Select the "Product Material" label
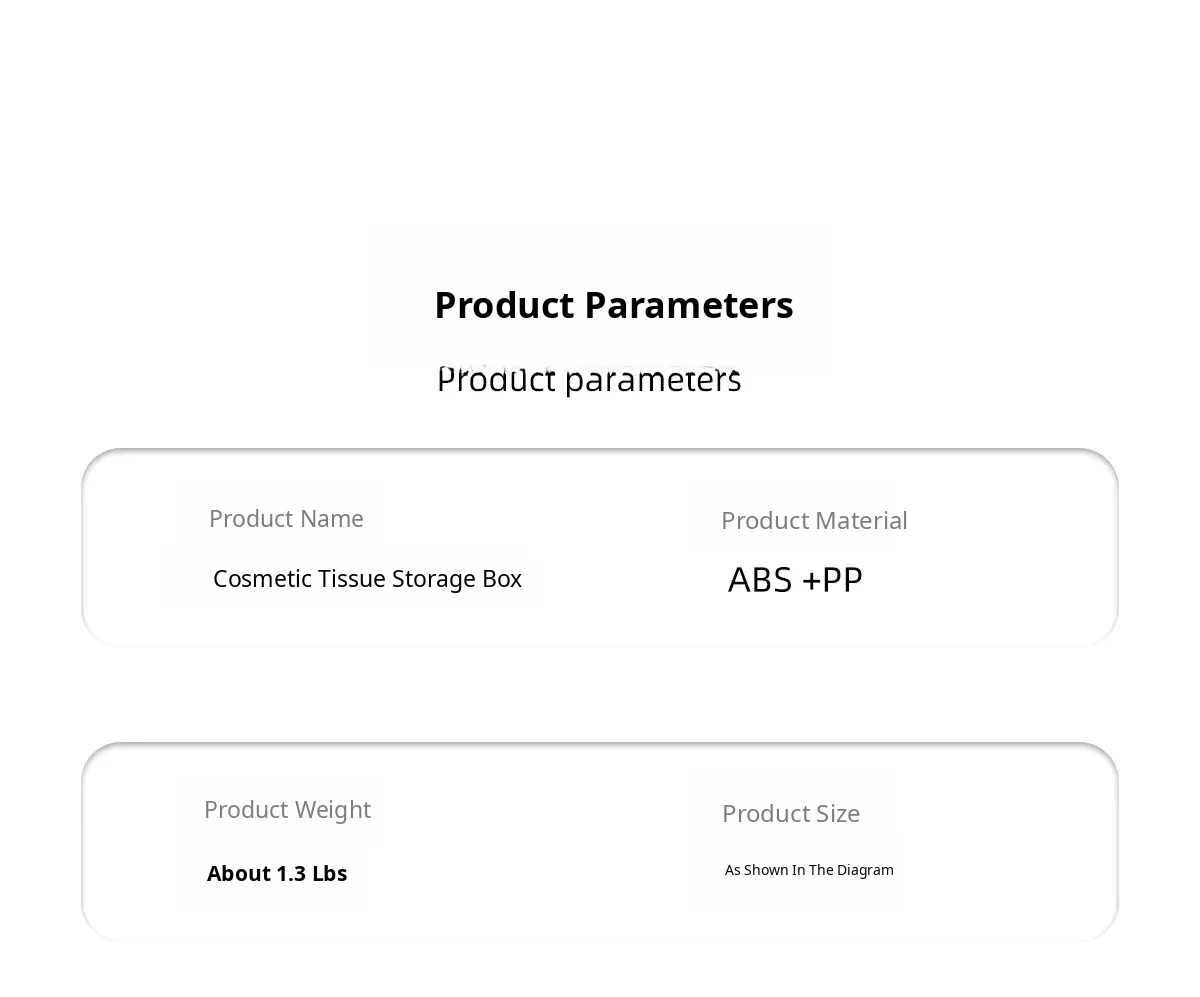This screenshot has width=1200, height=997. coord(814,520)
